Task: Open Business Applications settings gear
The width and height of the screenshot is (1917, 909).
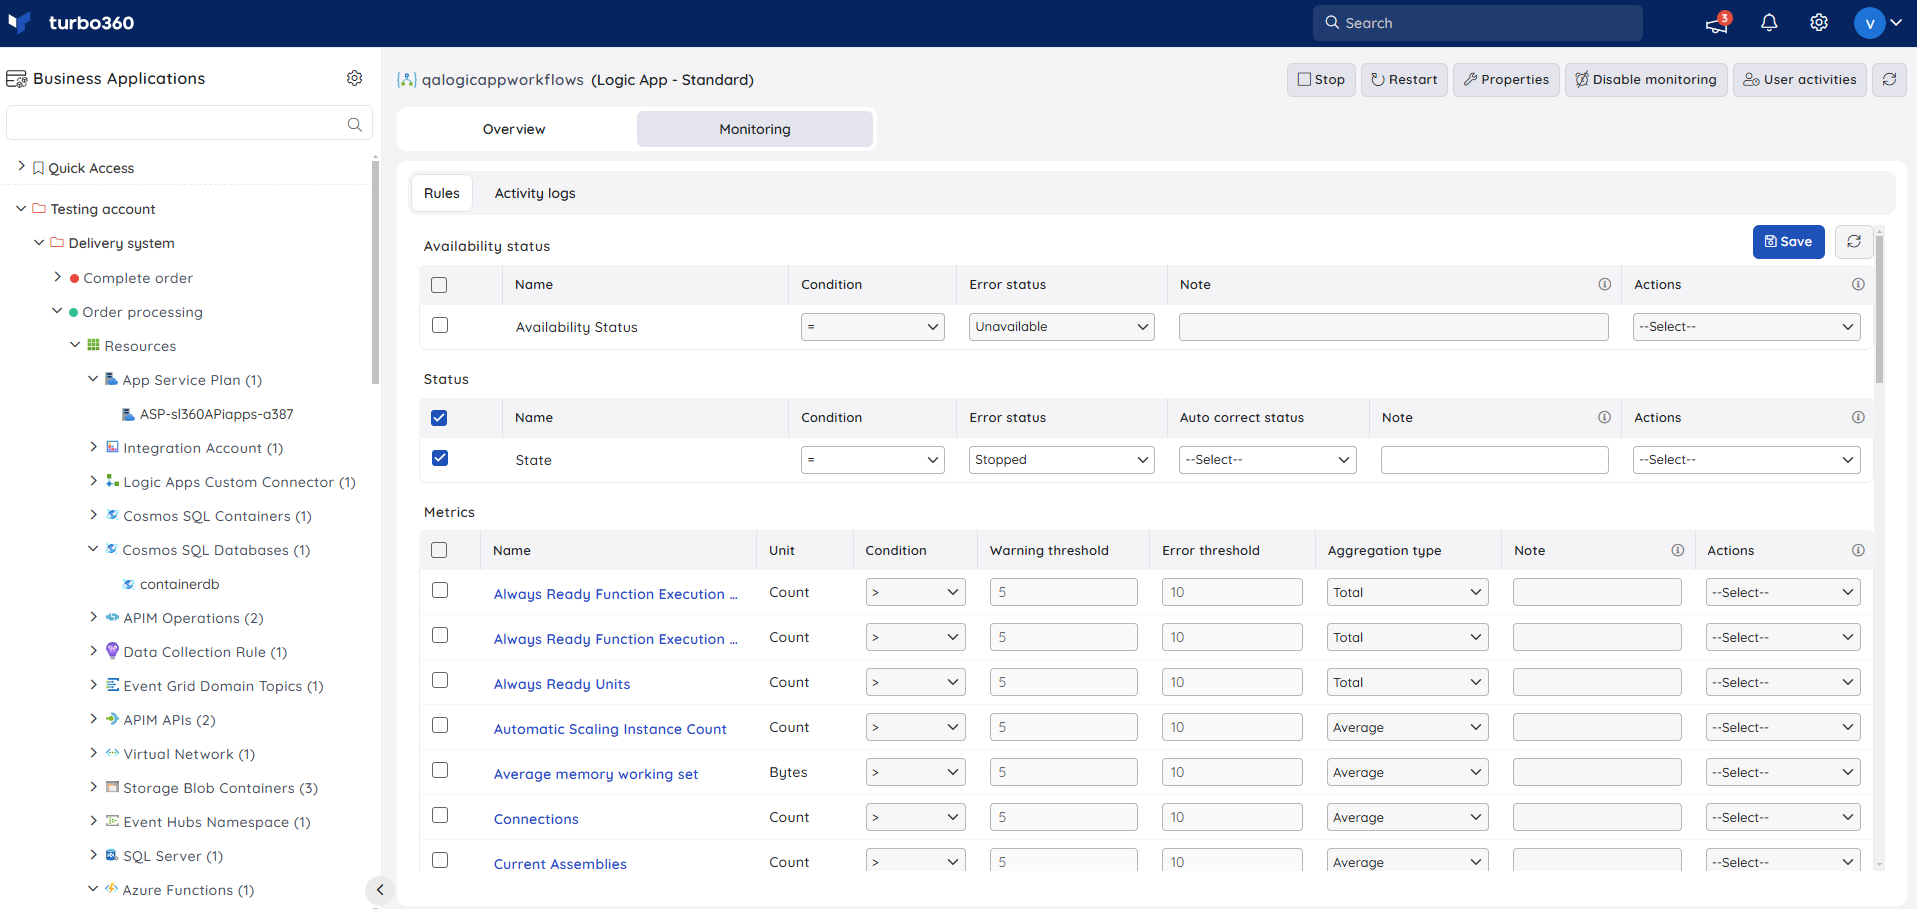Action: (354, 78)
